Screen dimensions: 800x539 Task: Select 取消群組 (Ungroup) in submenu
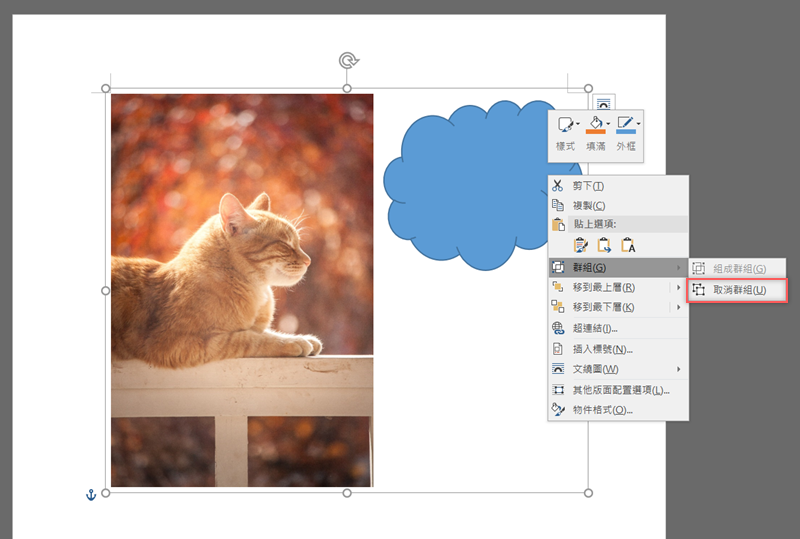[739, 290]
